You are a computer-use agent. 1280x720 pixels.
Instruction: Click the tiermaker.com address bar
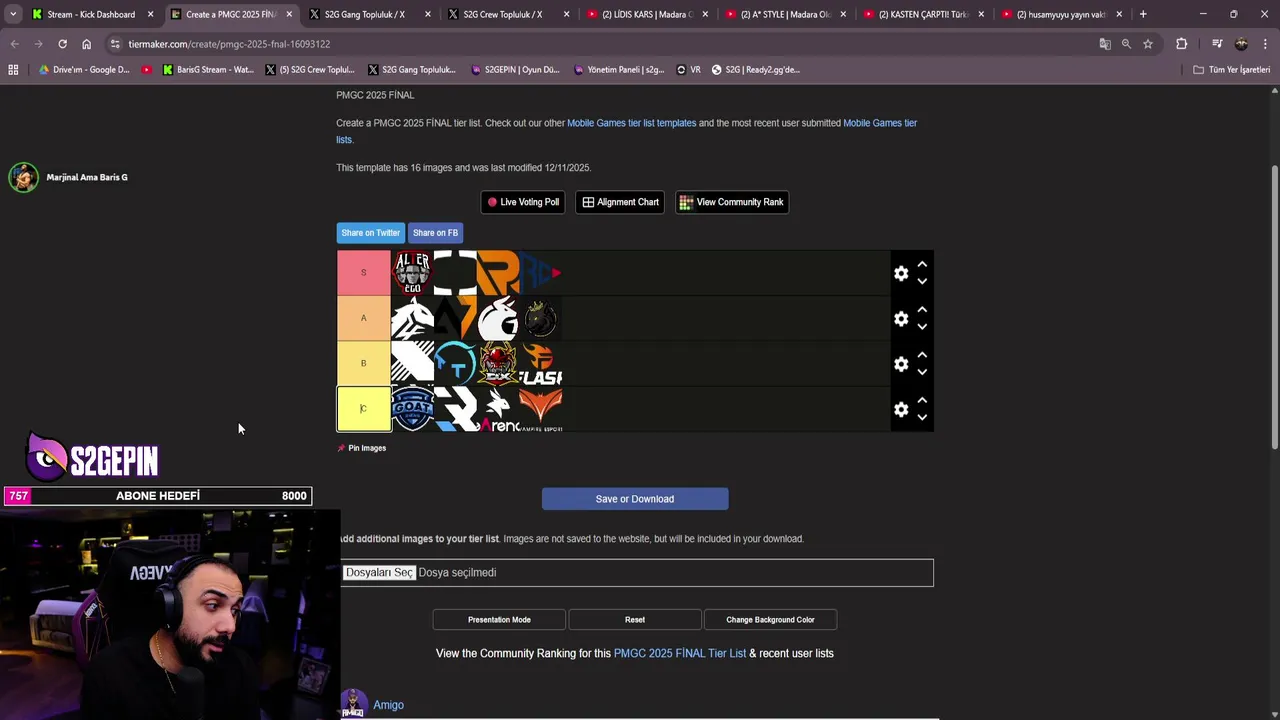(x=600, y=44)
